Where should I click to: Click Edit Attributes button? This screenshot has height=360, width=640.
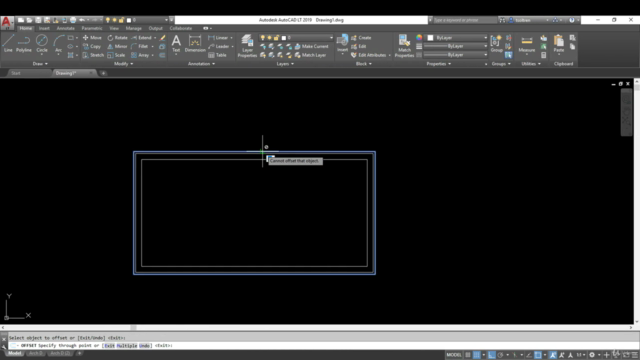tap(369, 55)
